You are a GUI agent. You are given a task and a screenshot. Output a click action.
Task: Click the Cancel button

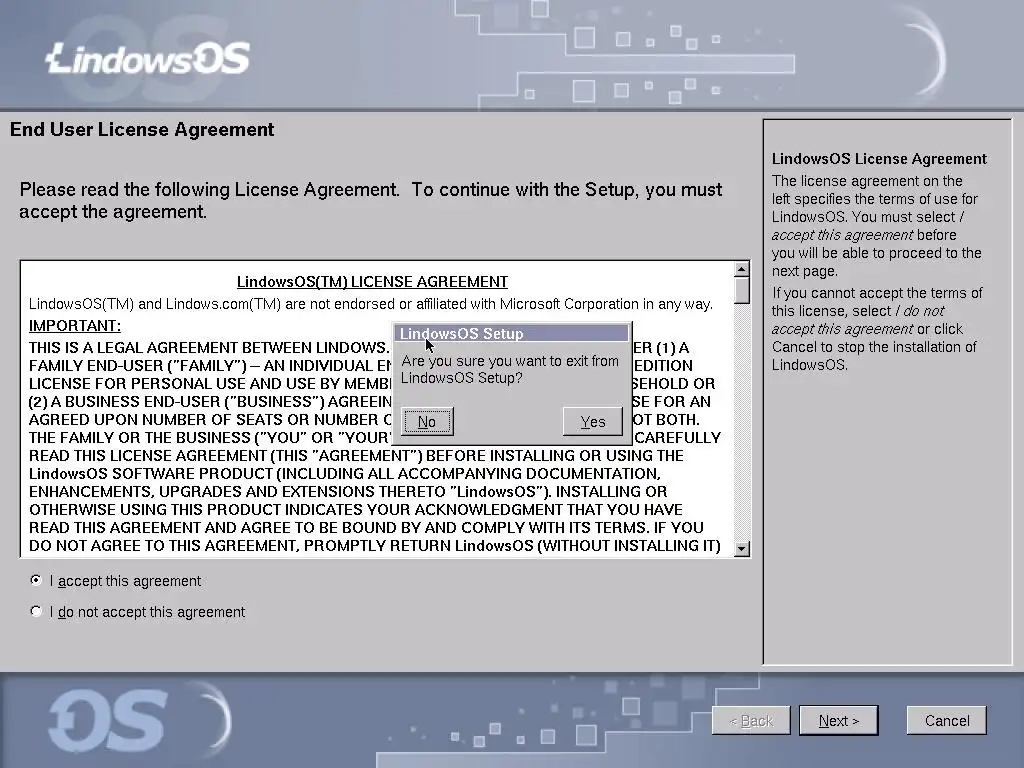[946, 720]
